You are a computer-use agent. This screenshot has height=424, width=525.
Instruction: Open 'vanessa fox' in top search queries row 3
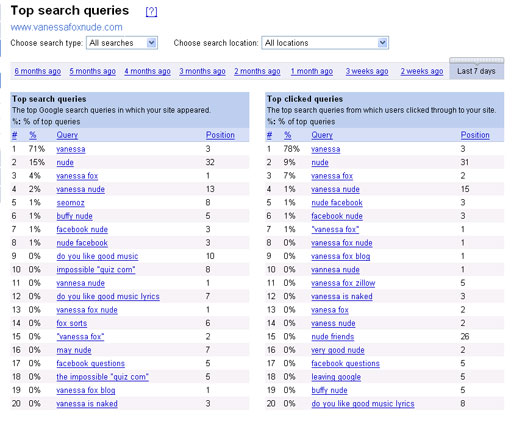point(77,176)
